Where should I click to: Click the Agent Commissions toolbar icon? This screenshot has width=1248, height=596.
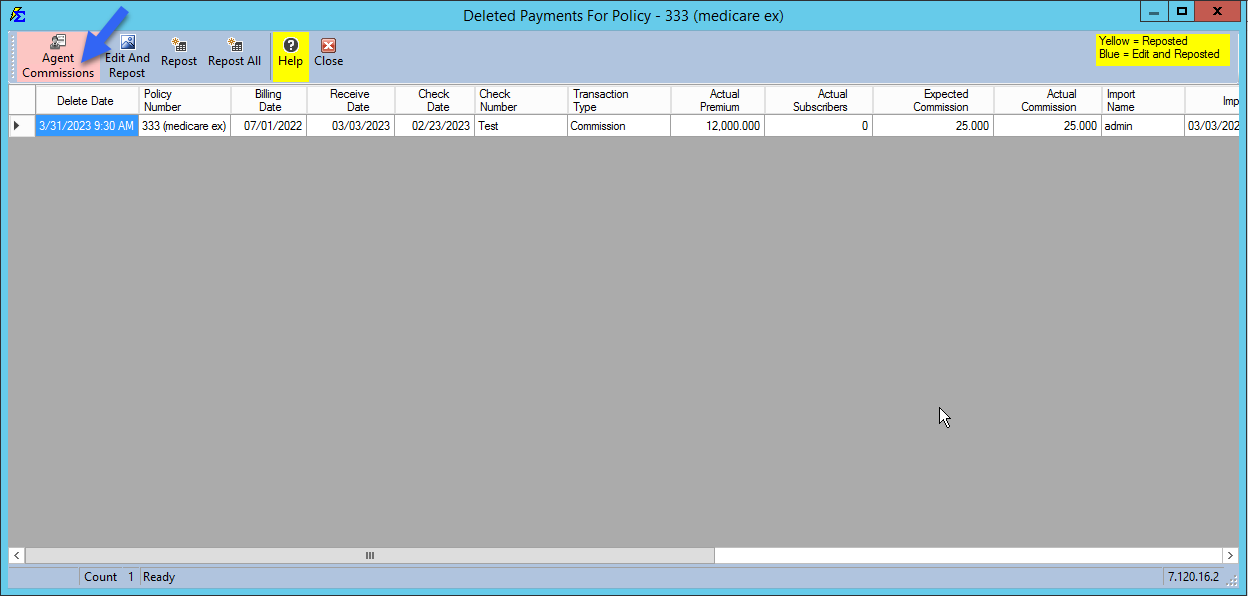point(57,54)
